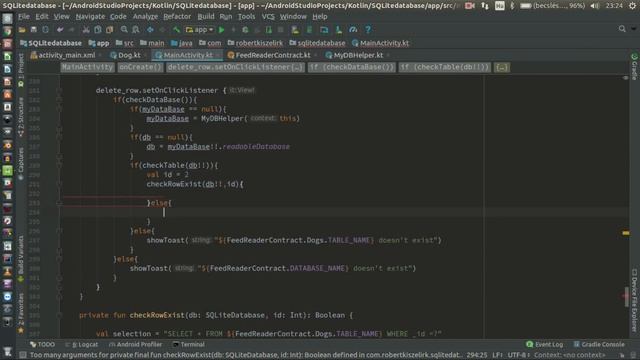The width and height of the screenshot is (640, 360).
Task: Run app with green play button
Action: 222,30
